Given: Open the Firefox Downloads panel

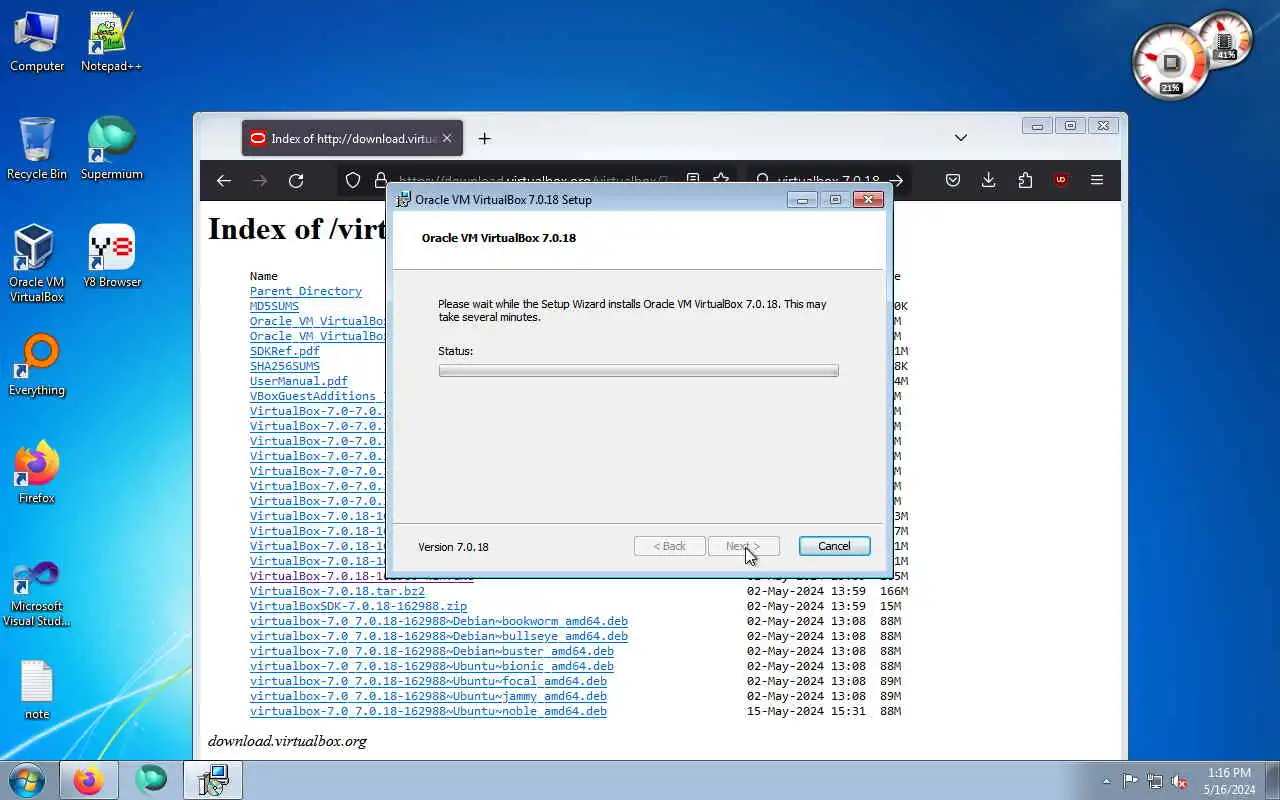Looking at the screenshot, I should click(x=989, y=180).
